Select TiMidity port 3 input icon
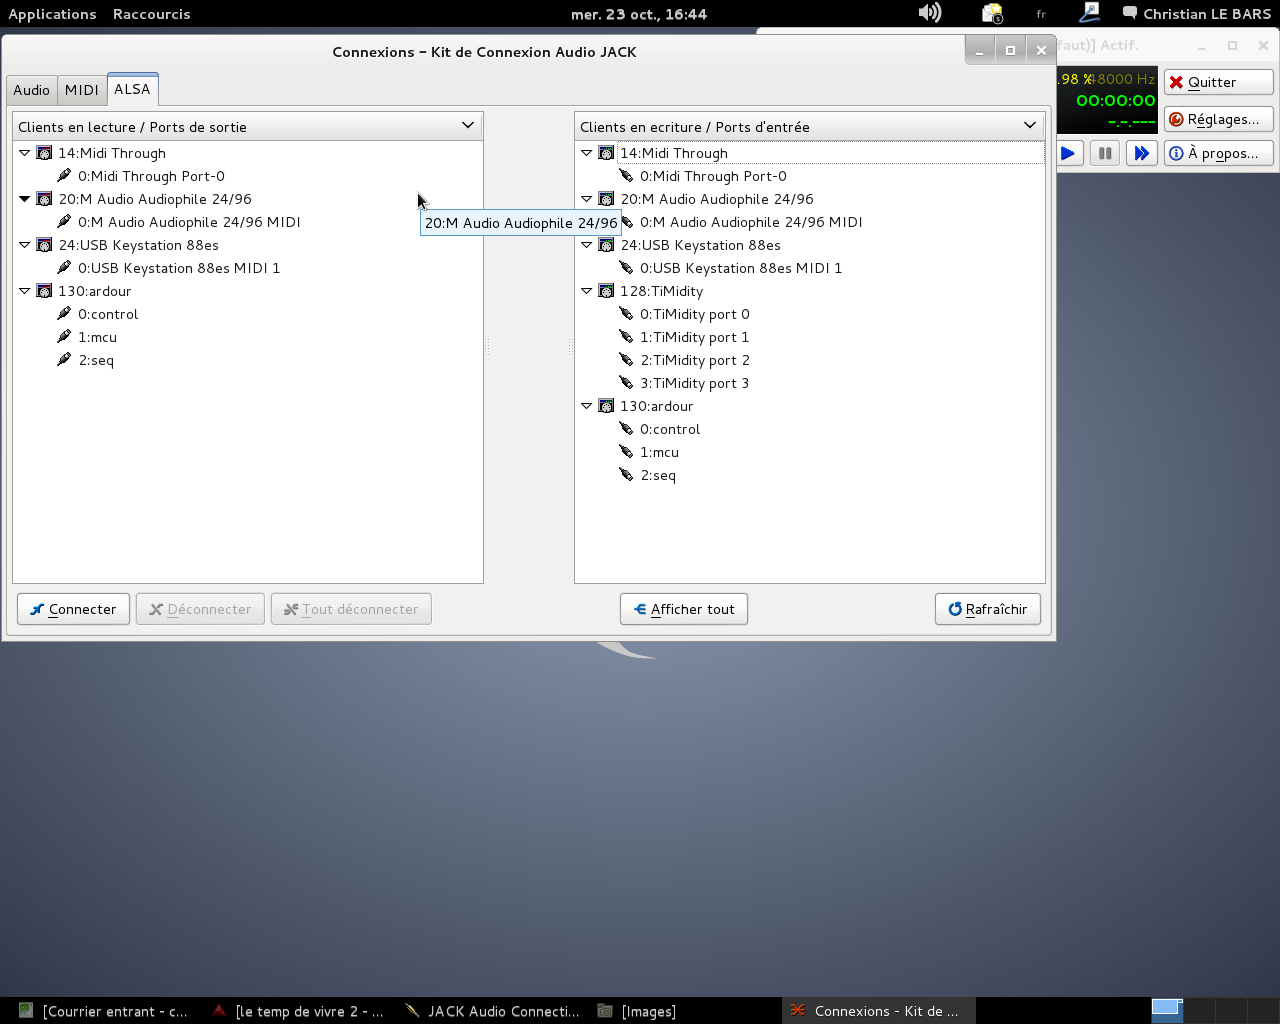The width and height of the screenshot is (1280, 1024). pyautogui.click(x=626, y=383)
